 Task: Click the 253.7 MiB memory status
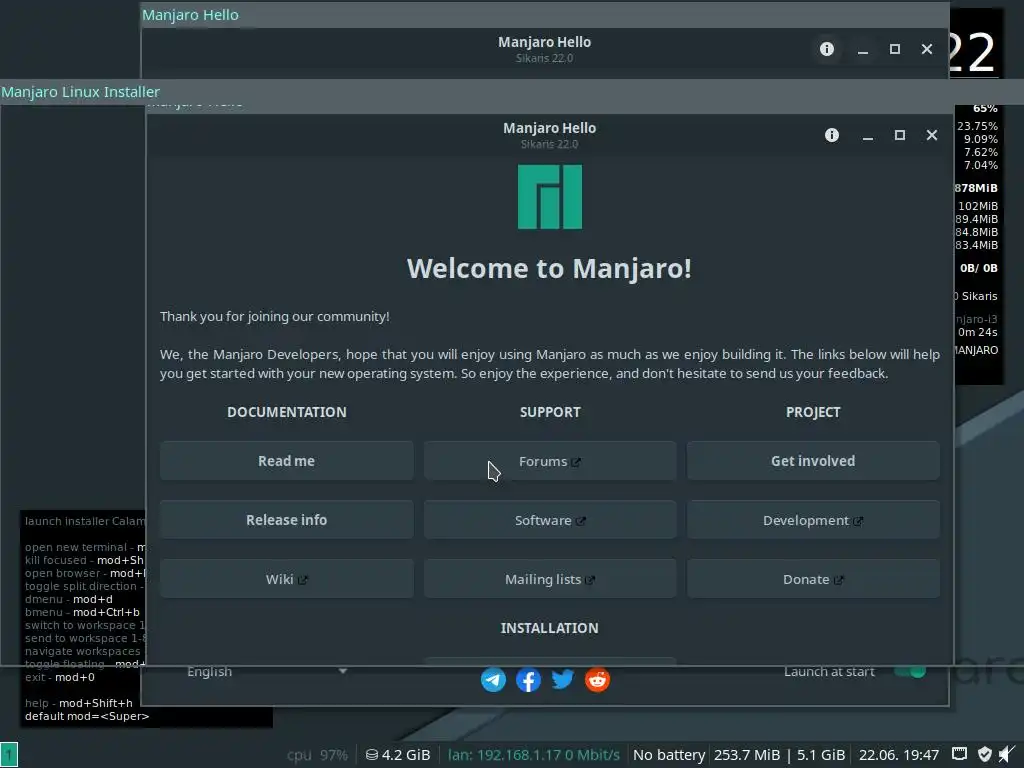746,755
